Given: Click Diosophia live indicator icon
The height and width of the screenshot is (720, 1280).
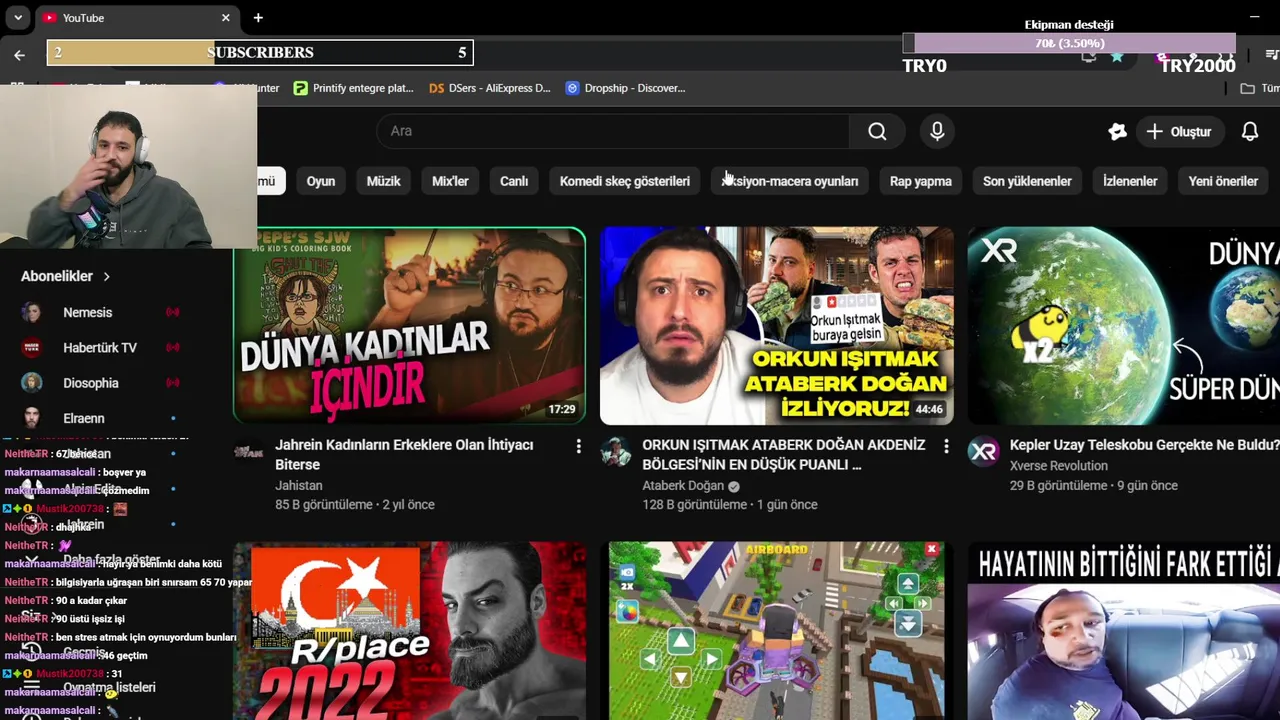Looking at the screenshot, I should click(172, 383).
